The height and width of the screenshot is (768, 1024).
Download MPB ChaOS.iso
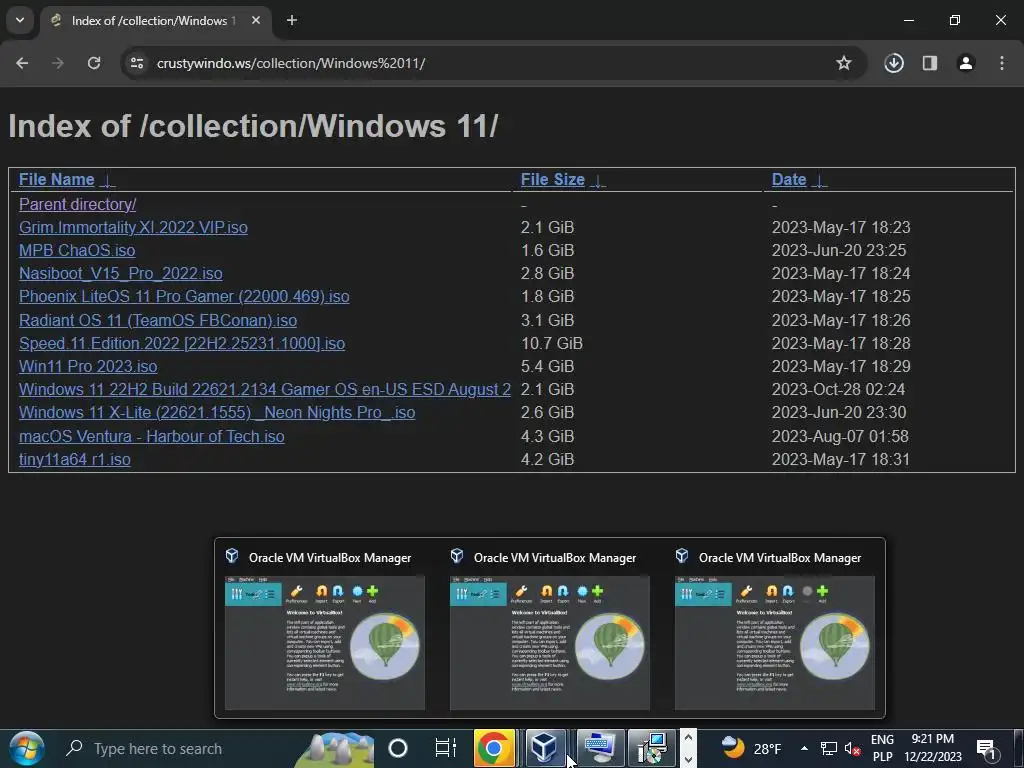pyautogui.click(x=77, y=250)
